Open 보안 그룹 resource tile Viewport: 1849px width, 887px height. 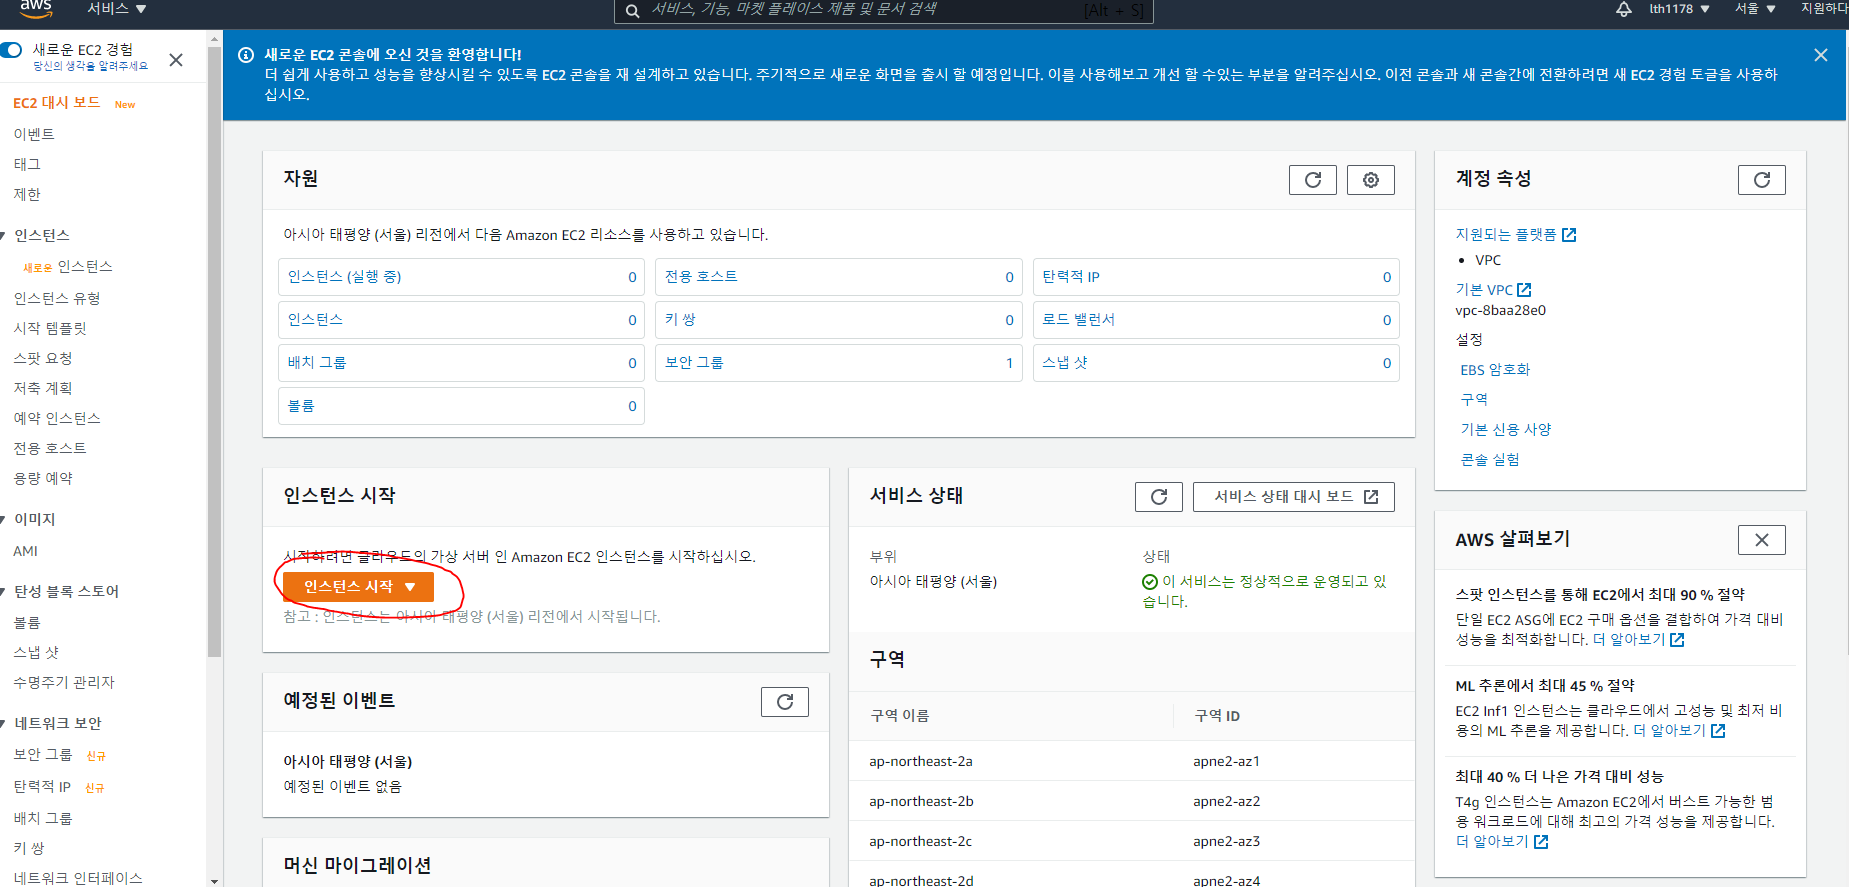click(839, 363)
